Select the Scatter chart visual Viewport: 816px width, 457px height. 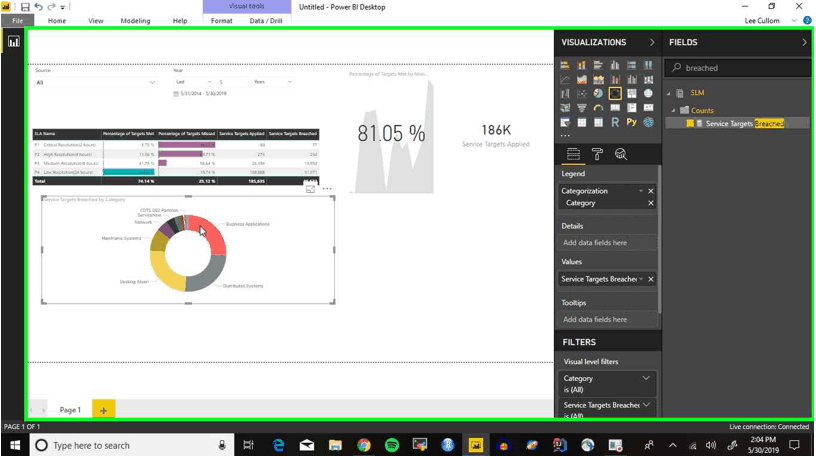pos(581,94)
